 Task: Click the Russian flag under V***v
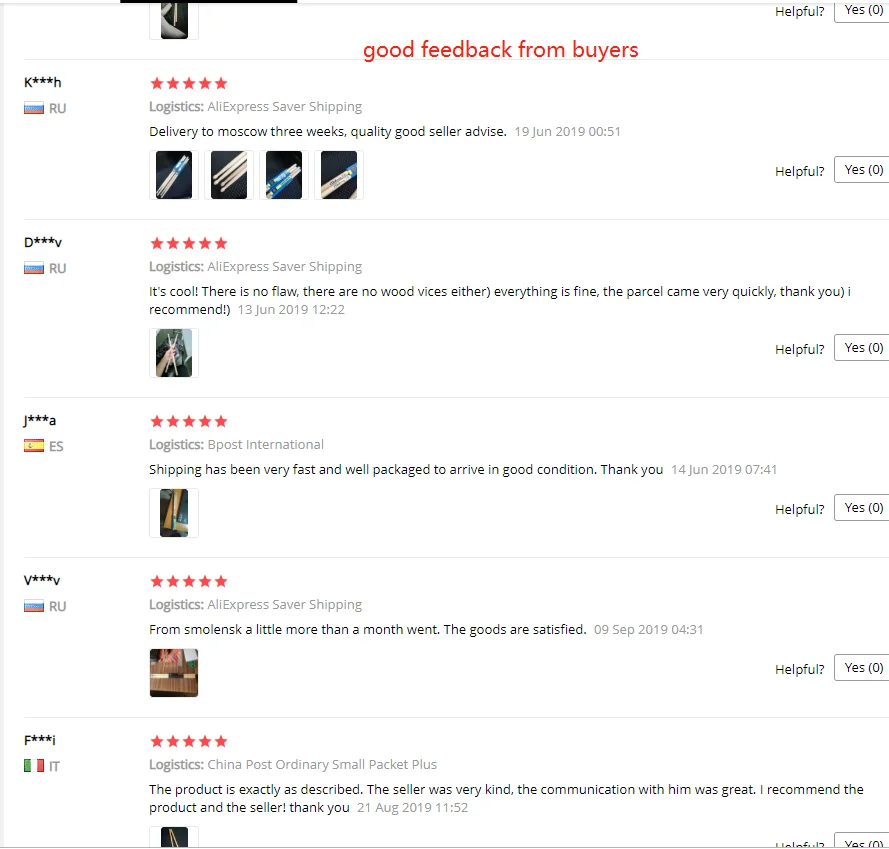pos(34,606)
